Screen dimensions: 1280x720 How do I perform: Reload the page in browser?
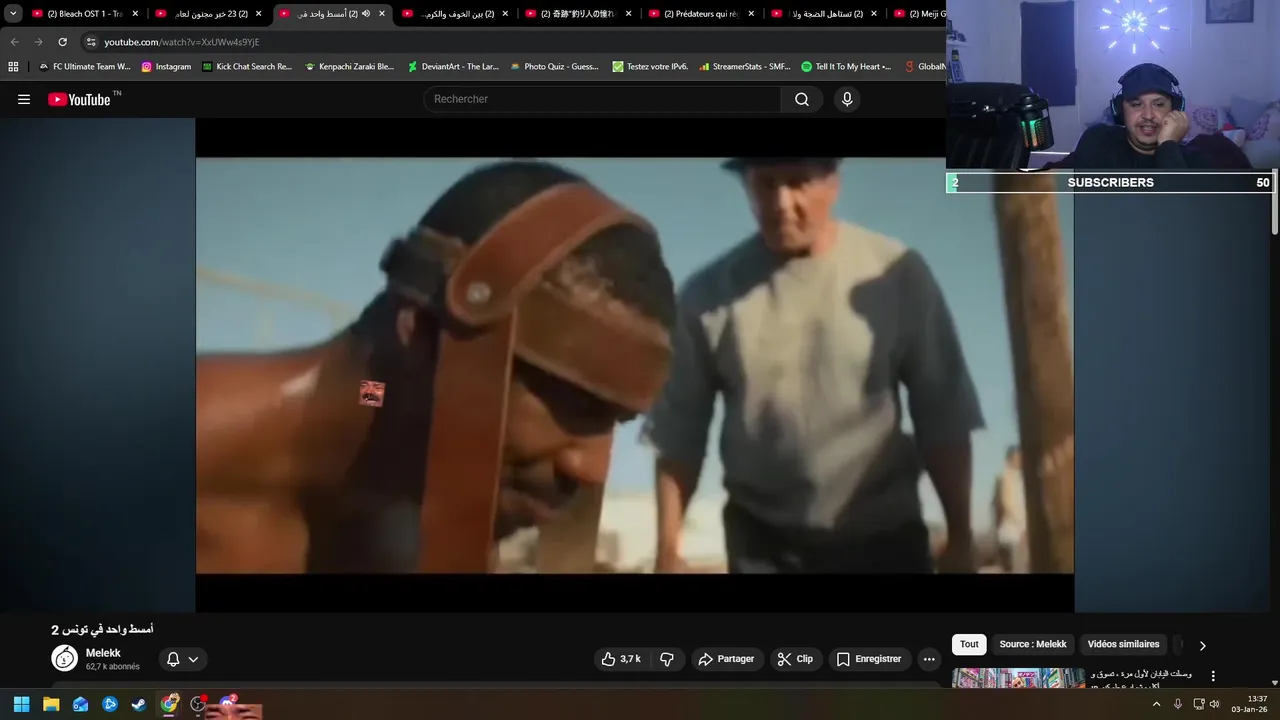pyautogui.click(x=62, y=42)
